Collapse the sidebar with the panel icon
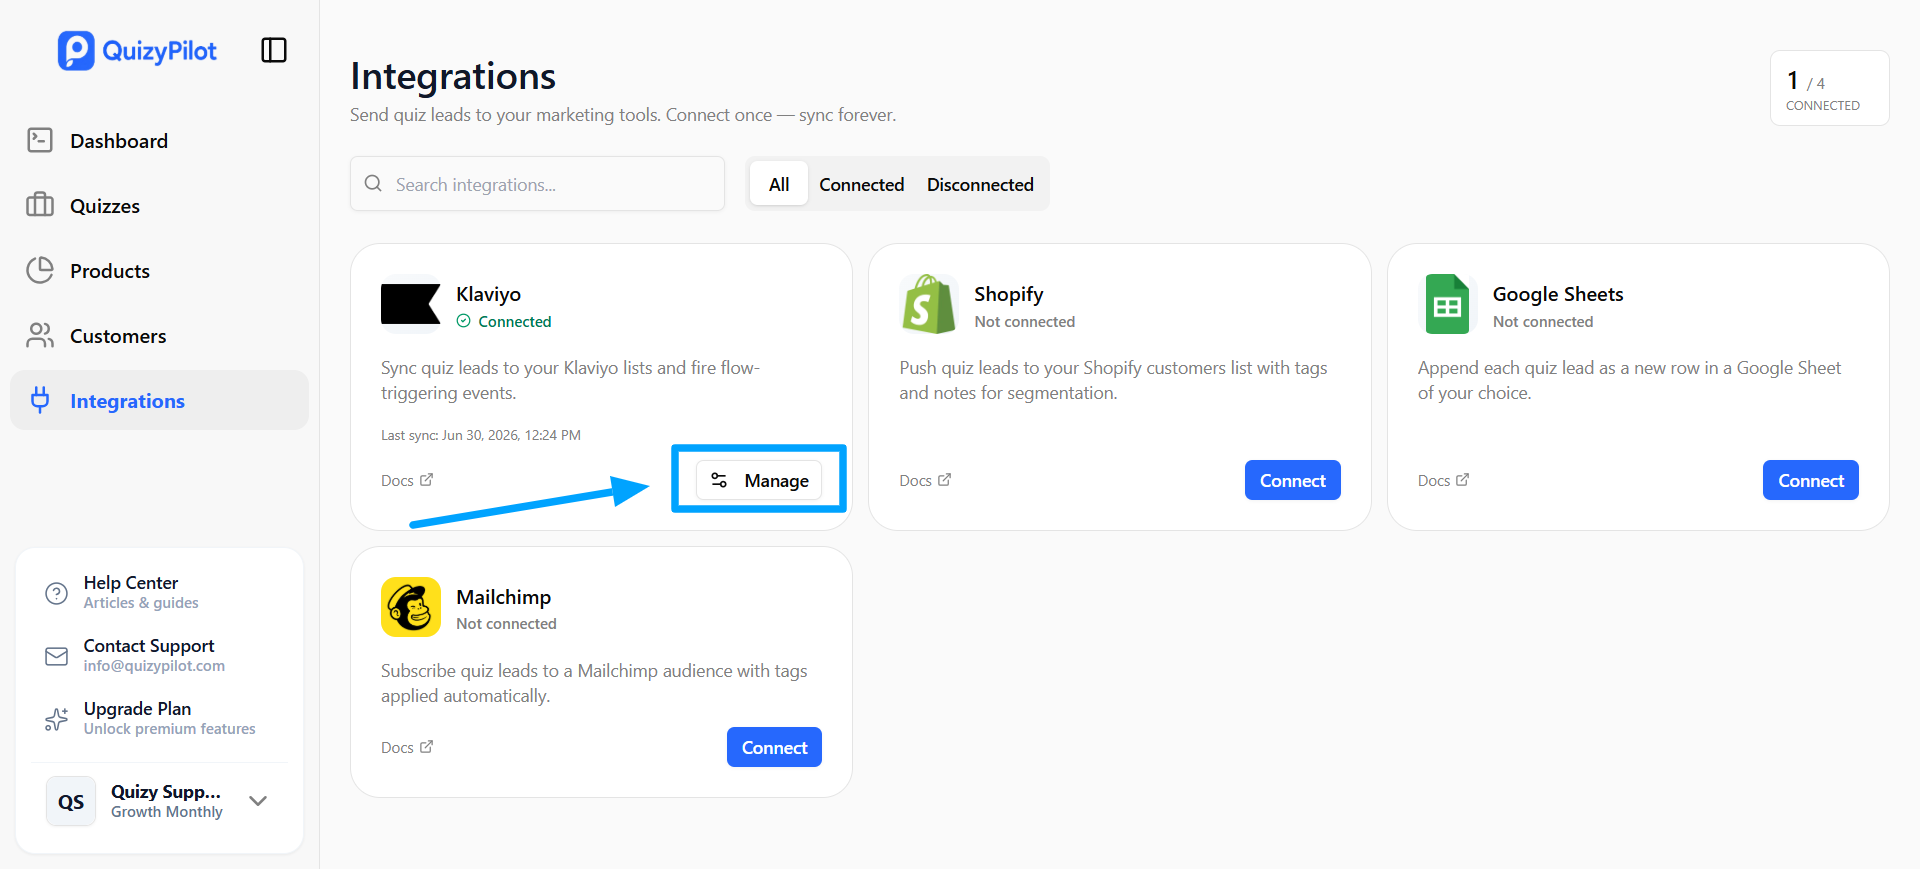 click(x=274, y=50)
